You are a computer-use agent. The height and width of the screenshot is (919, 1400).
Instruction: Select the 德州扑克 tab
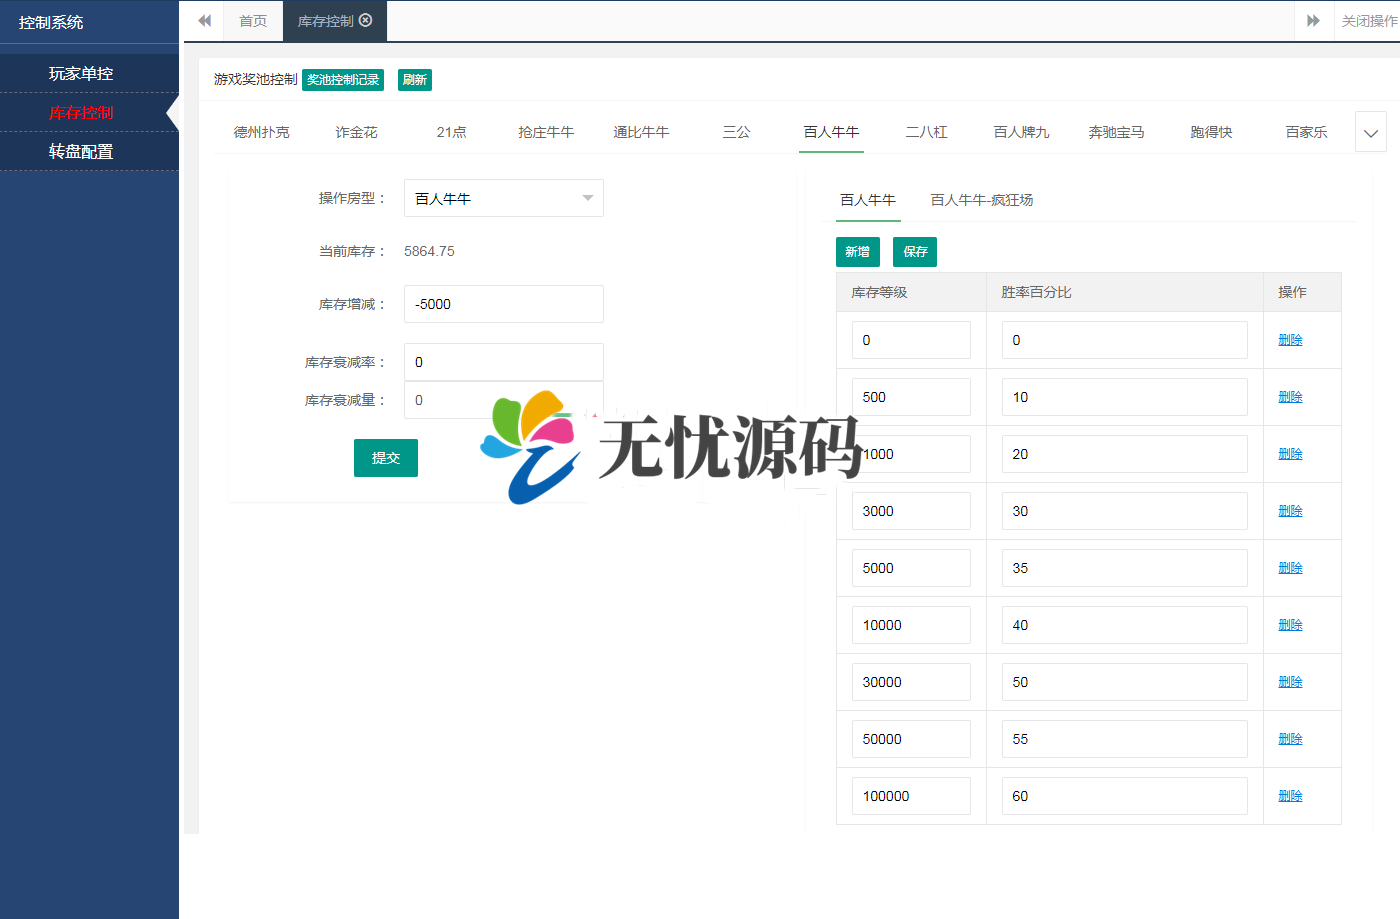[262, 131]
